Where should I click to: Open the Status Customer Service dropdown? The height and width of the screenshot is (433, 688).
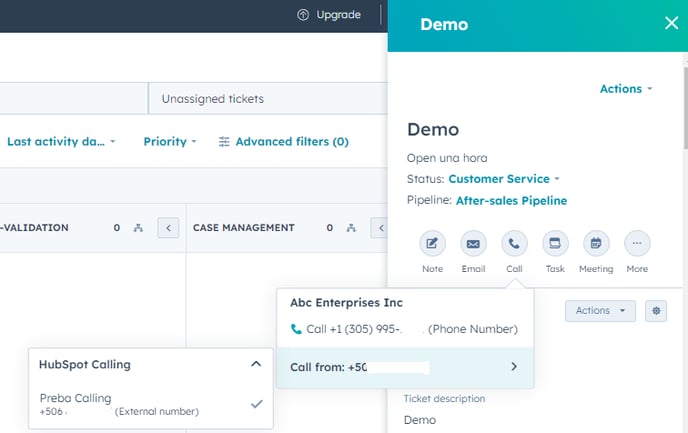coord(503,179)
